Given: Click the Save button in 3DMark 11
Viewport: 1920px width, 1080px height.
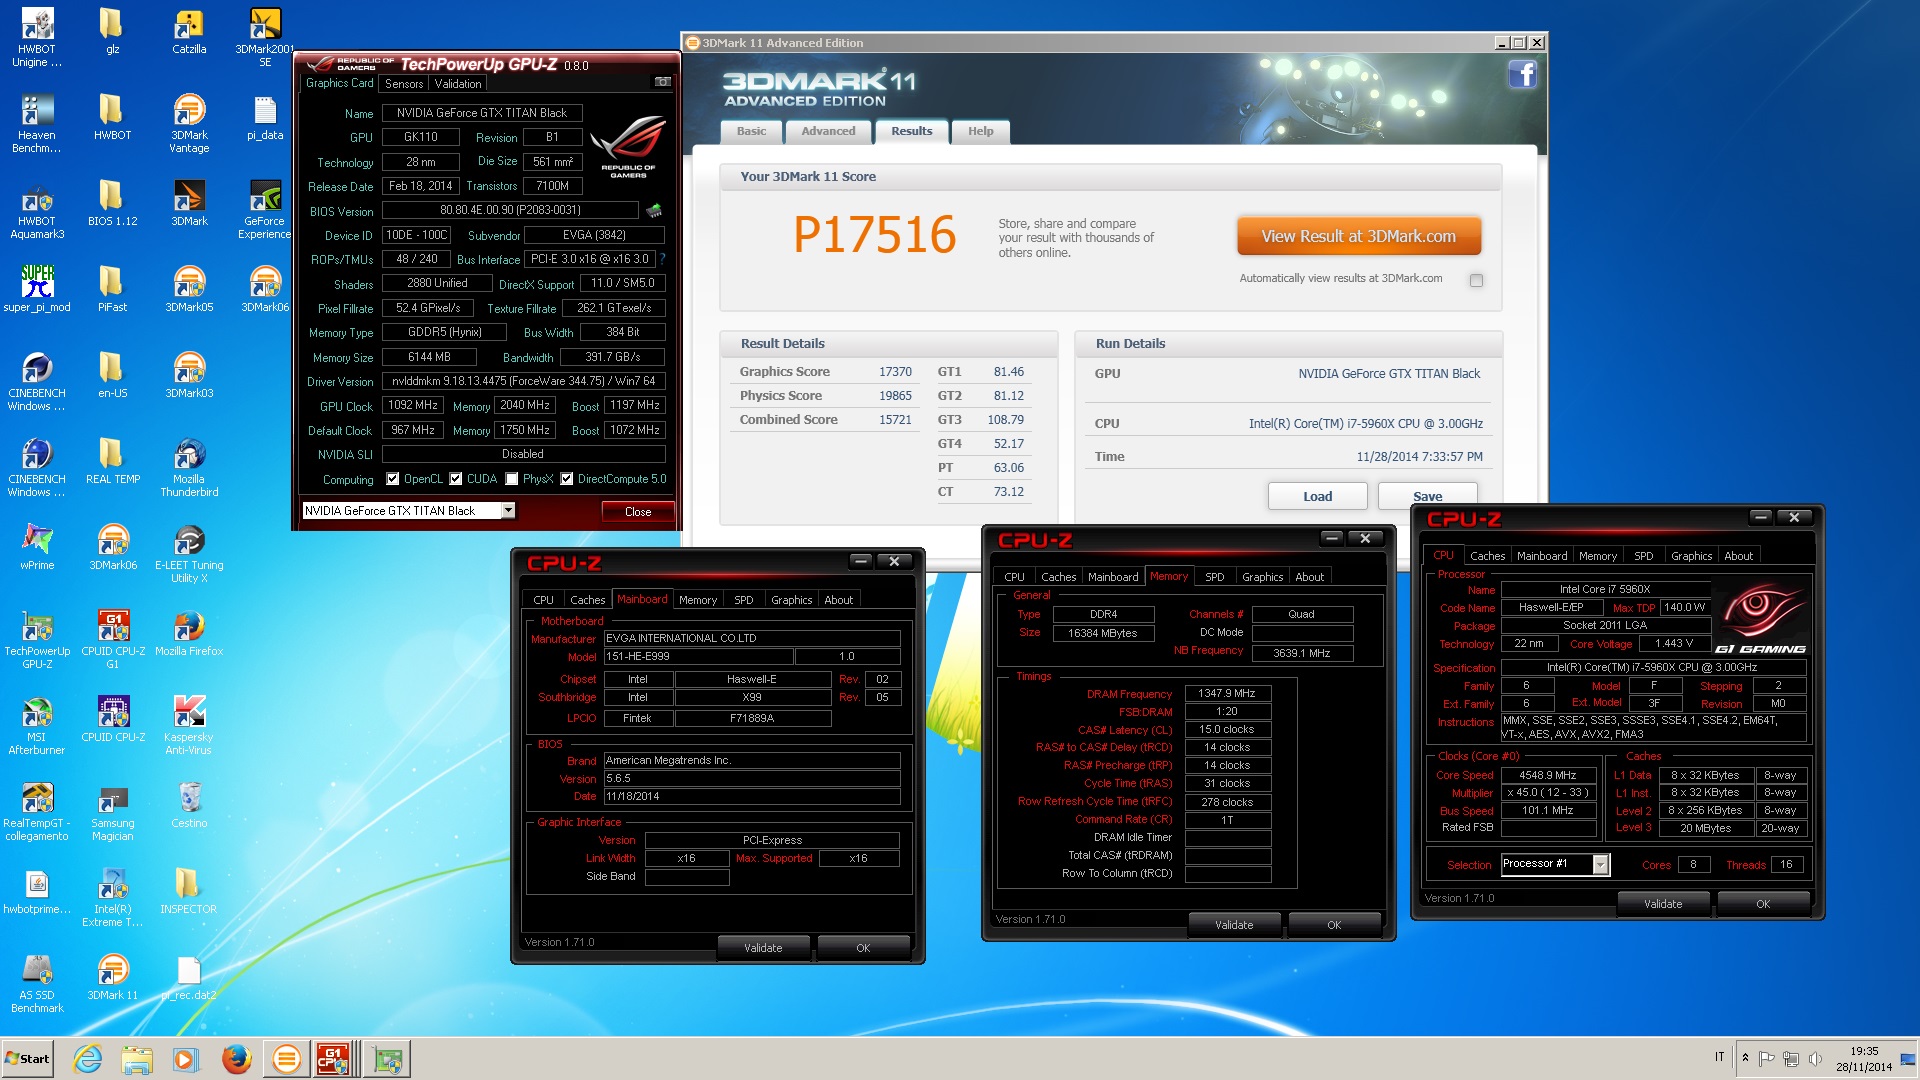Looking at the screenshot, I should pos(1427,496).
